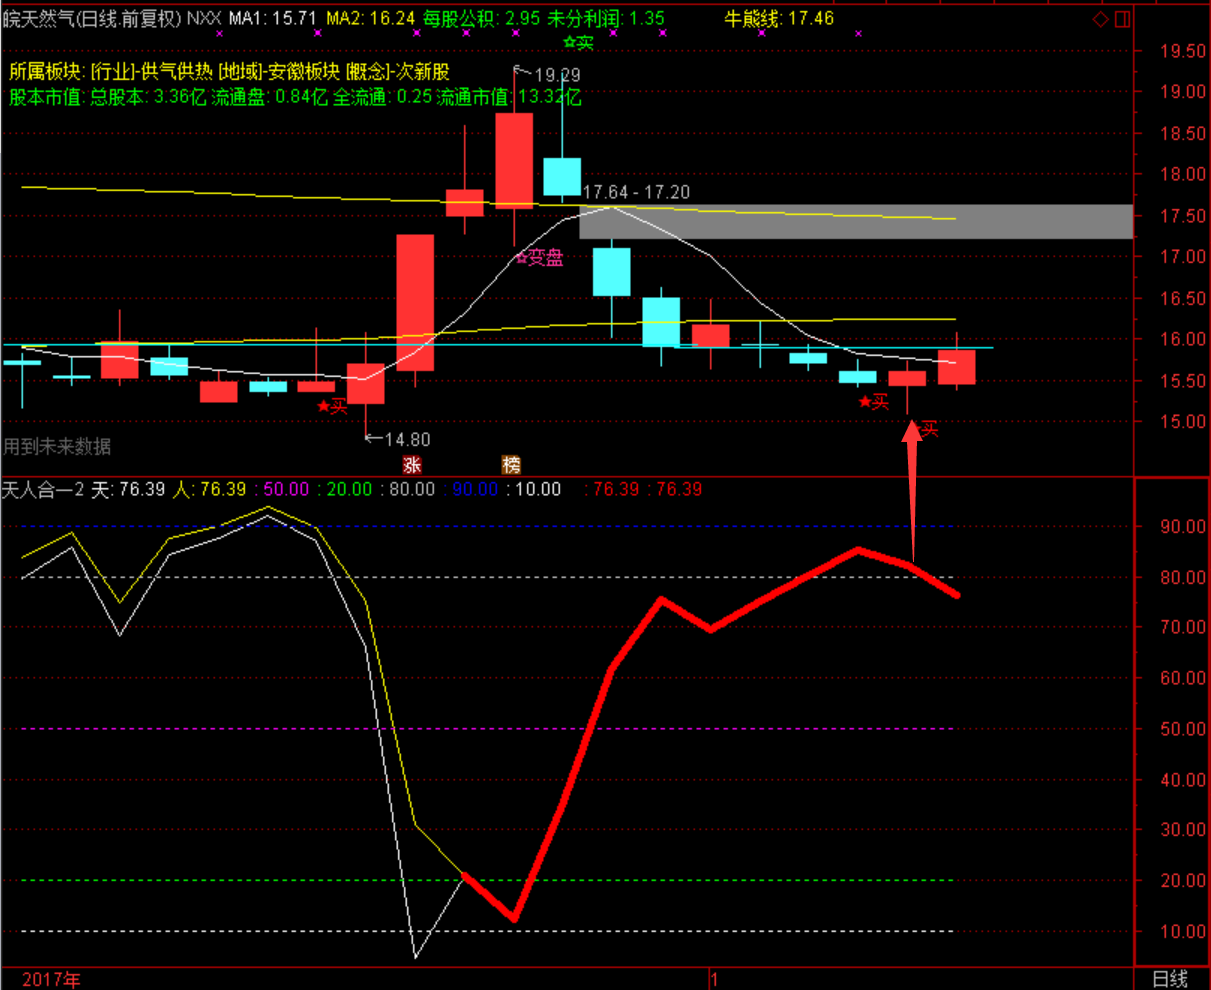Image resolution: width=1211 pixels, height=990 pixels.
Task: Click the 未分利润: 1.35 label
Action: coord(606,18)
